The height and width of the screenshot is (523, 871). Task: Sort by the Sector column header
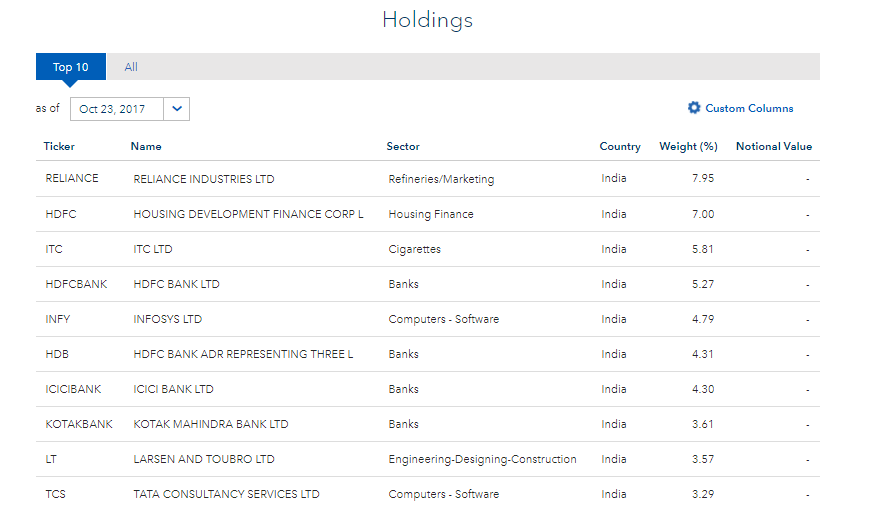(x=403, y=146)
